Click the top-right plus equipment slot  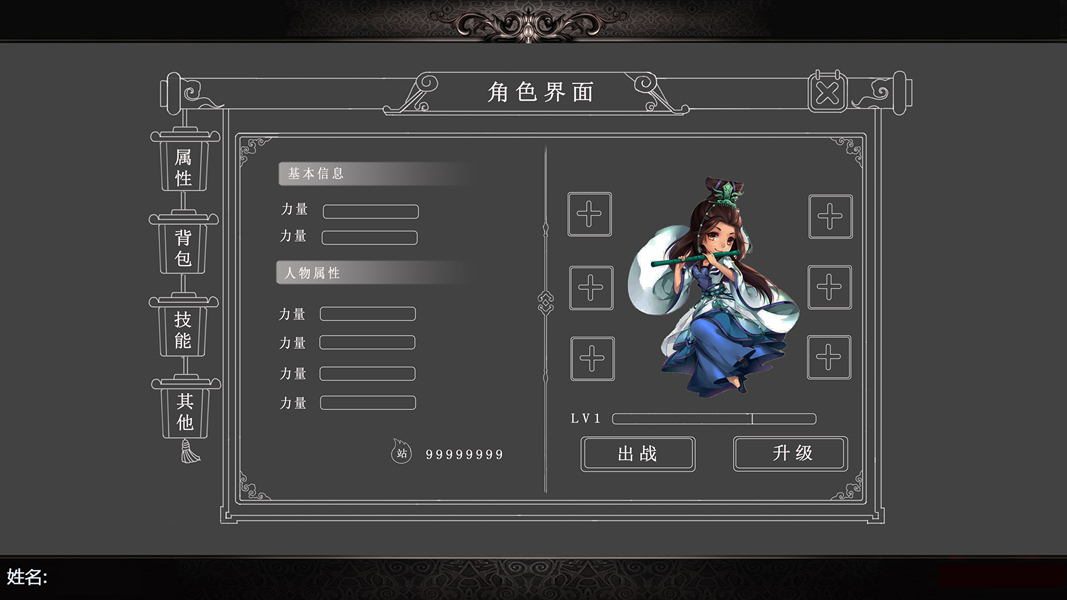(x=830, y=216)
